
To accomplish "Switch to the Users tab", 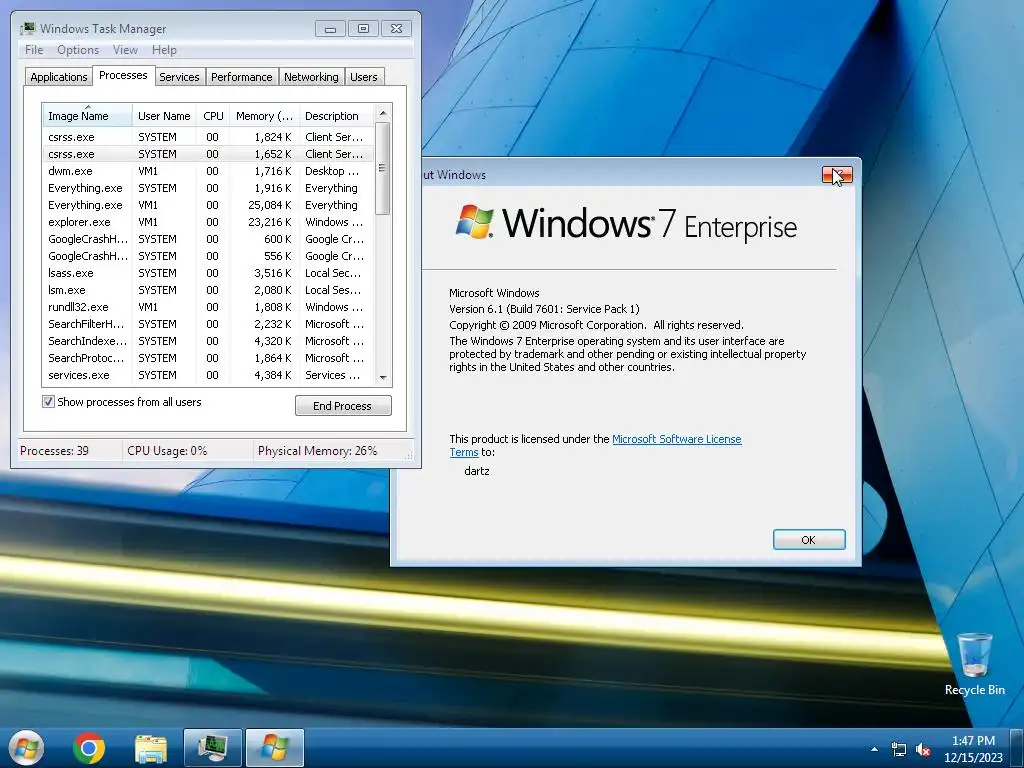I will [x=364, y=77].
